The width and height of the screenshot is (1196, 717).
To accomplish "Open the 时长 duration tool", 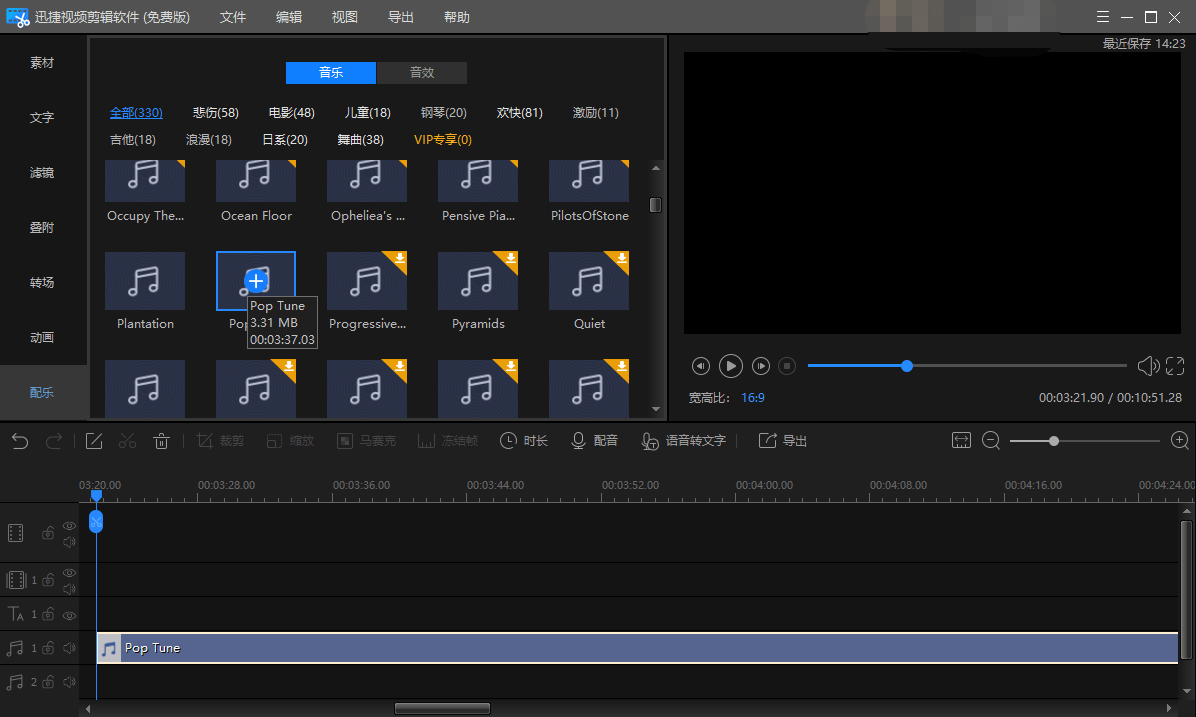I will point(524,441).
